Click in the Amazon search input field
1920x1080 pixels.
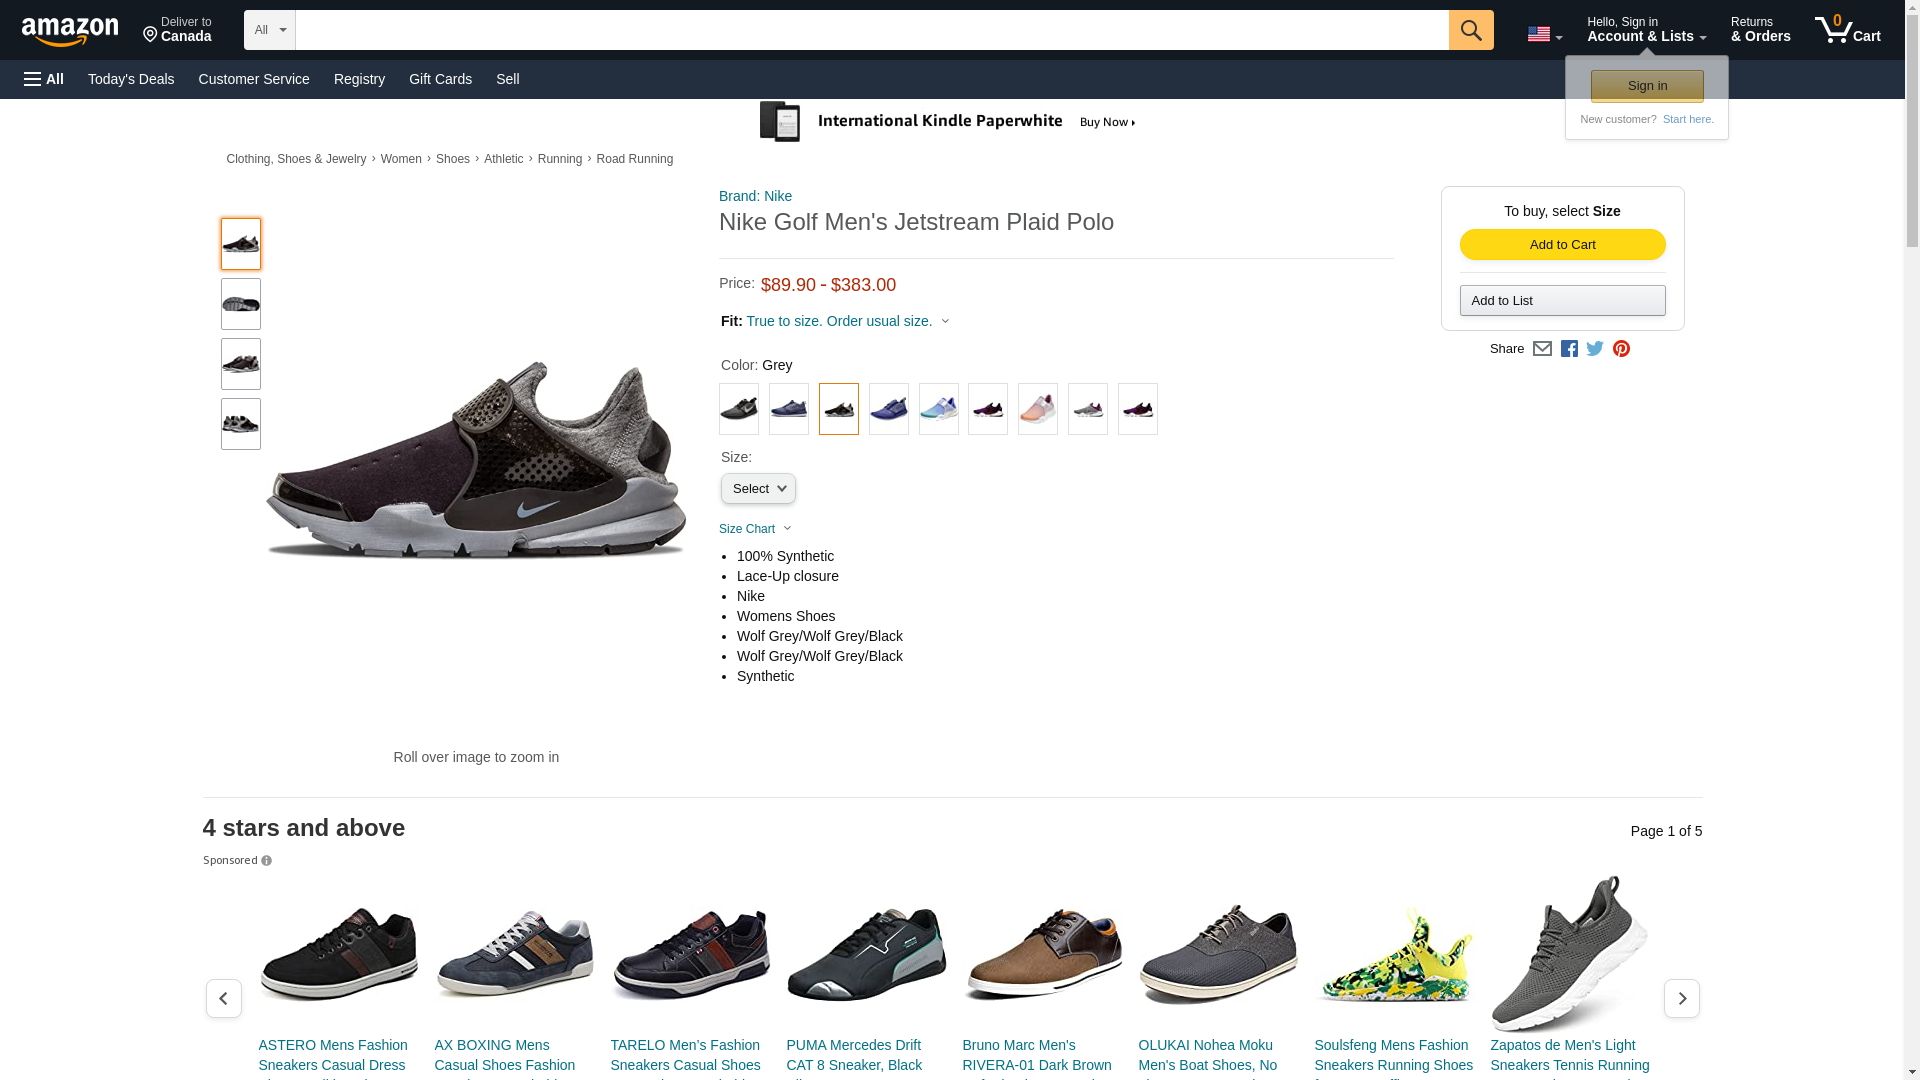(871, 30)
